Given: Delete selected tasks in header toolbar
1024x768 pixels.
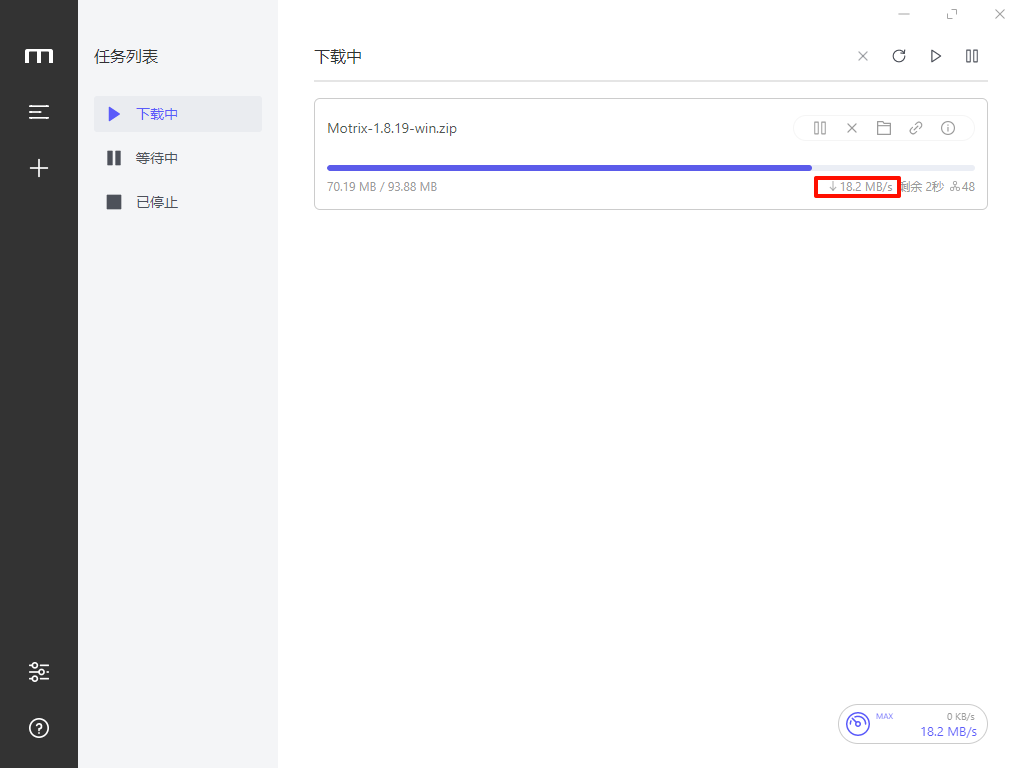Looking at the screenshot, I should tap(863, 56).
